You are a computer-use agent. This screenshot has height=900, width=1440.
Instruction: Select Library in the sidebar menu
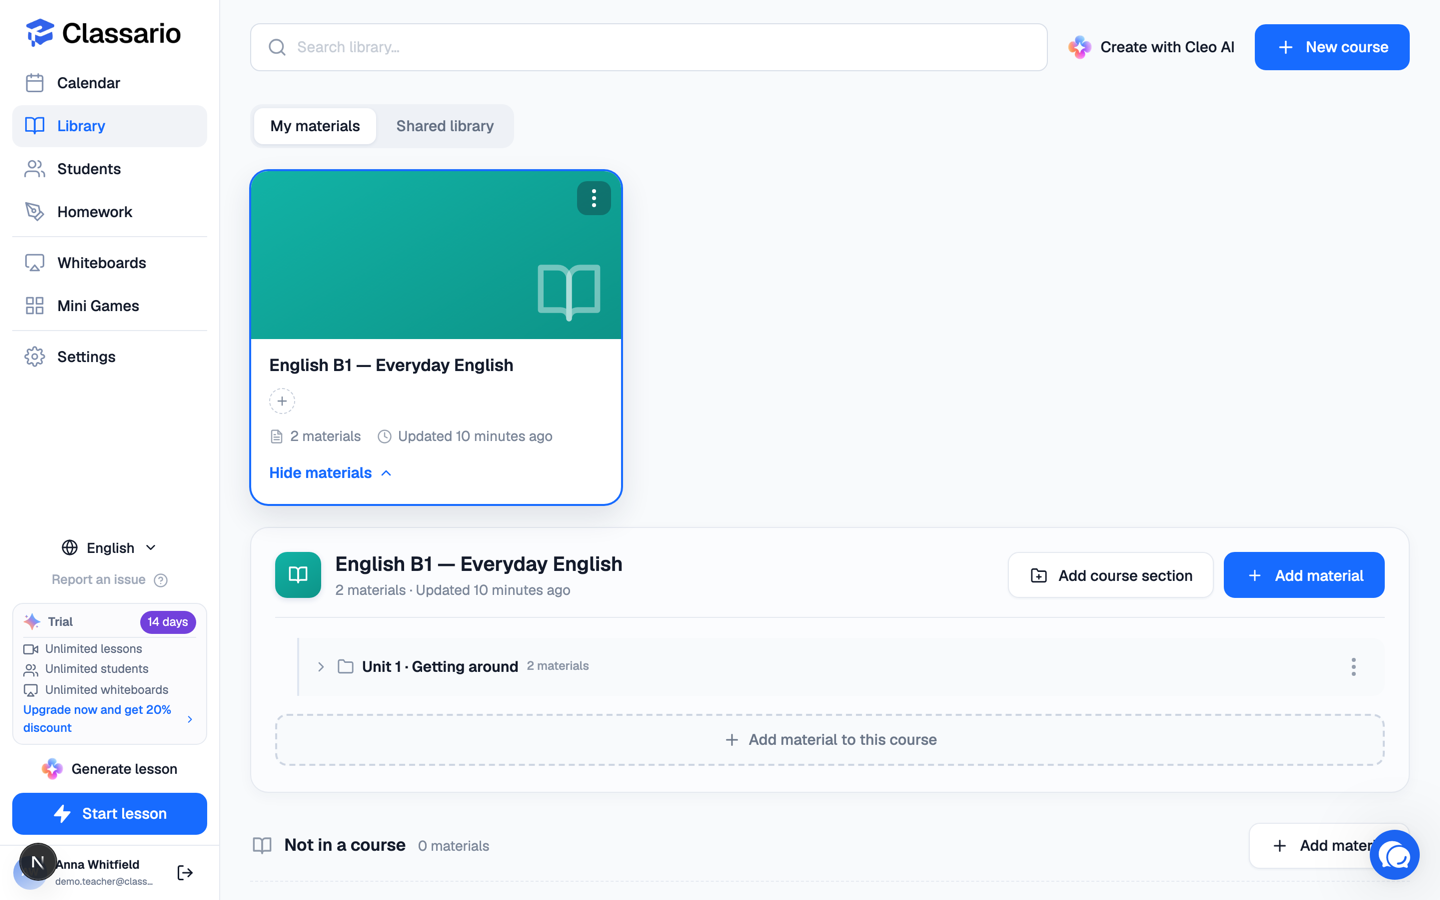coord(109,126)
